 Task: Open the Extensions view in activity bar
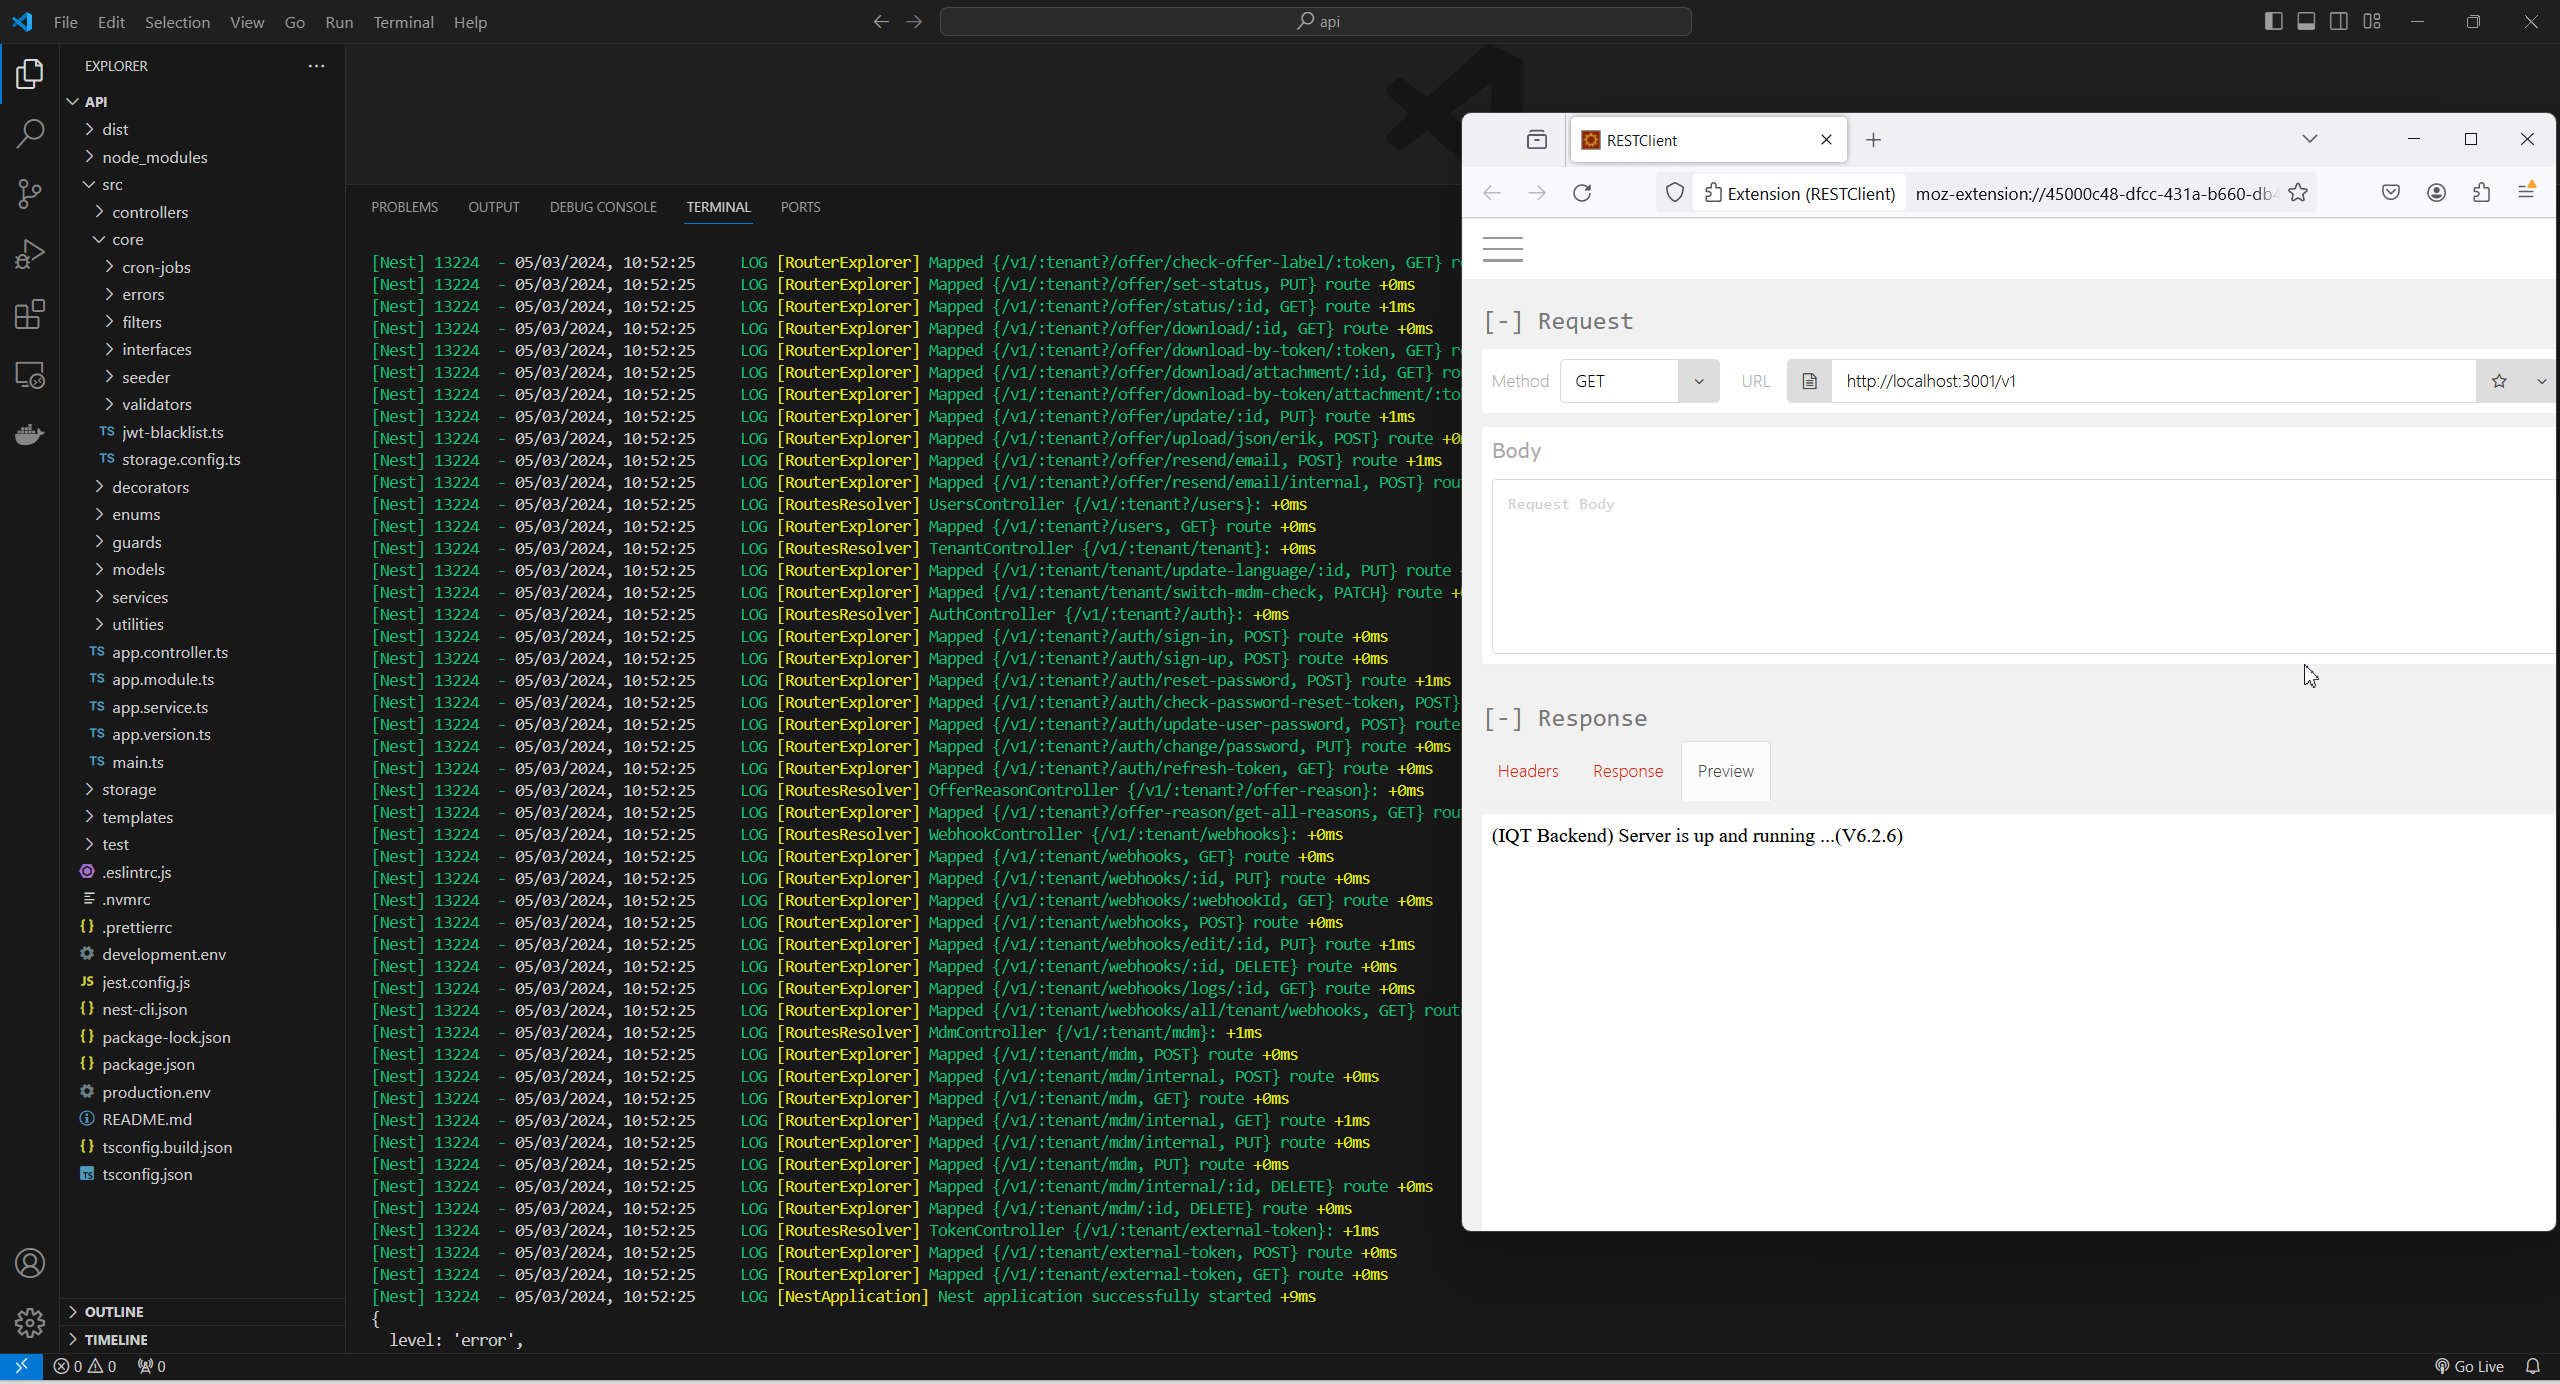[x=30, y=315]
